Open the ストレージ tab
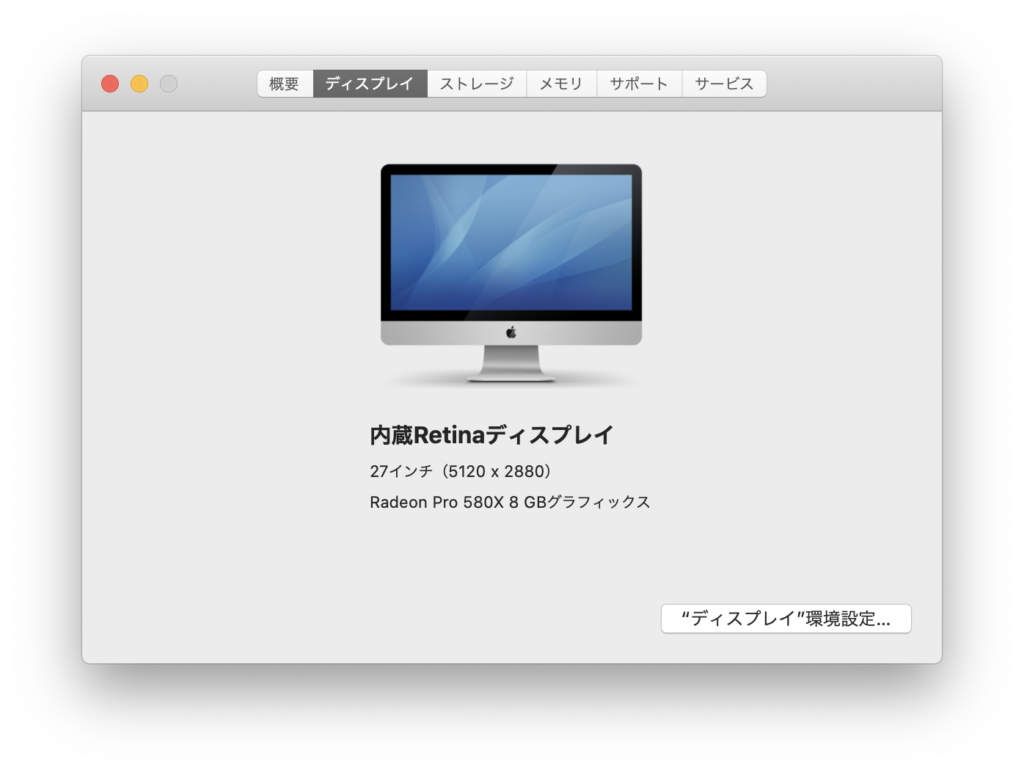Image resolution: width=1024 pixels, height=772 pixels. pyautogui.click(x=477, y=84)
